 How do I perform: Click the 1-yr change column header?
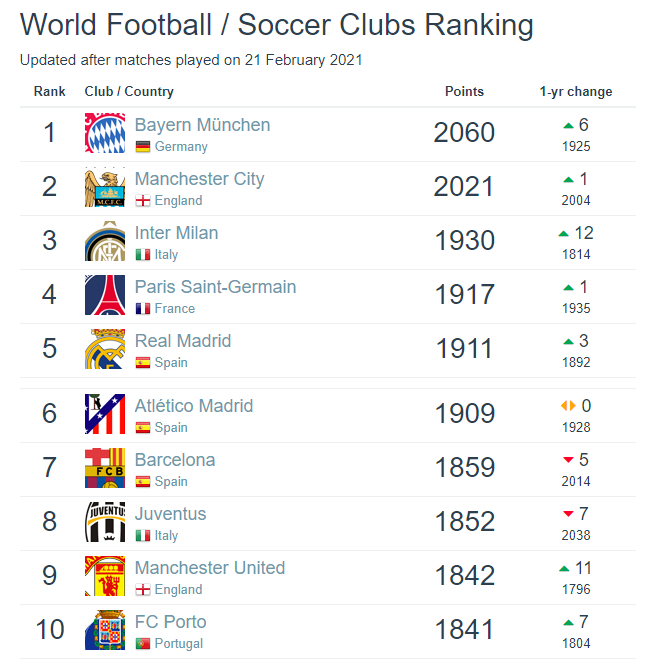576,91
